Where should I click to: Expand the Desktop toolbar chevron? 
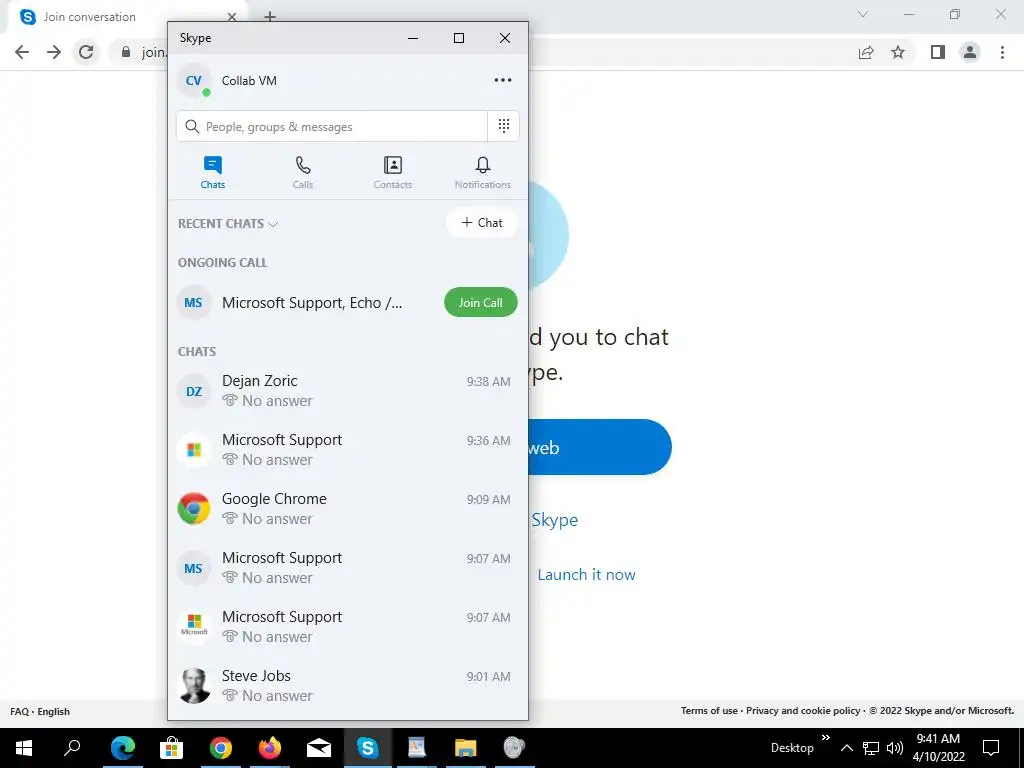(825, 738)
